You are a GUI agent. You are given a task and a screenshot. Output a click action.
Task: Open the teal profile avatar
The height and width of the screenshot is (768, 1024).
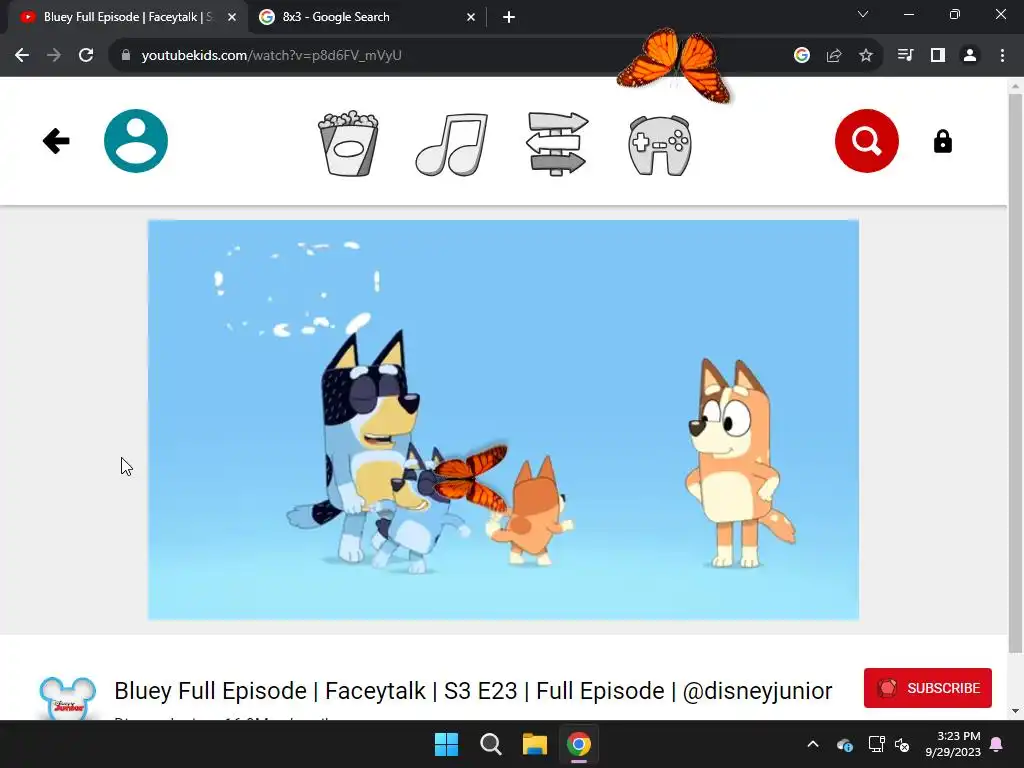[136, 141]
